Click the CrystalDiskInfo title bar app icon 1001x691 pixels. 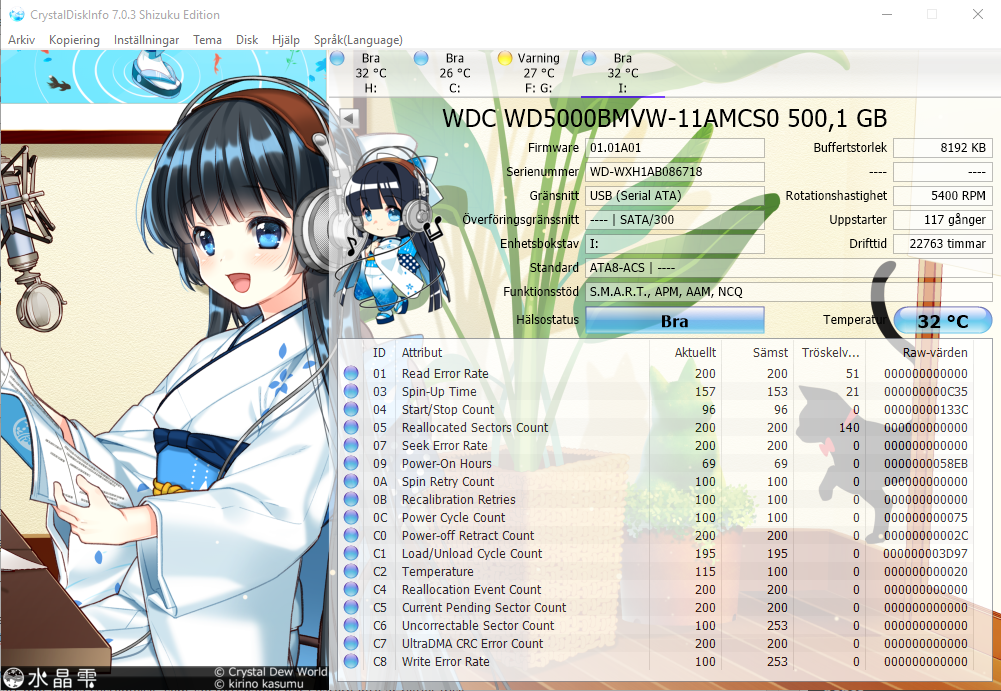(17, 14)
